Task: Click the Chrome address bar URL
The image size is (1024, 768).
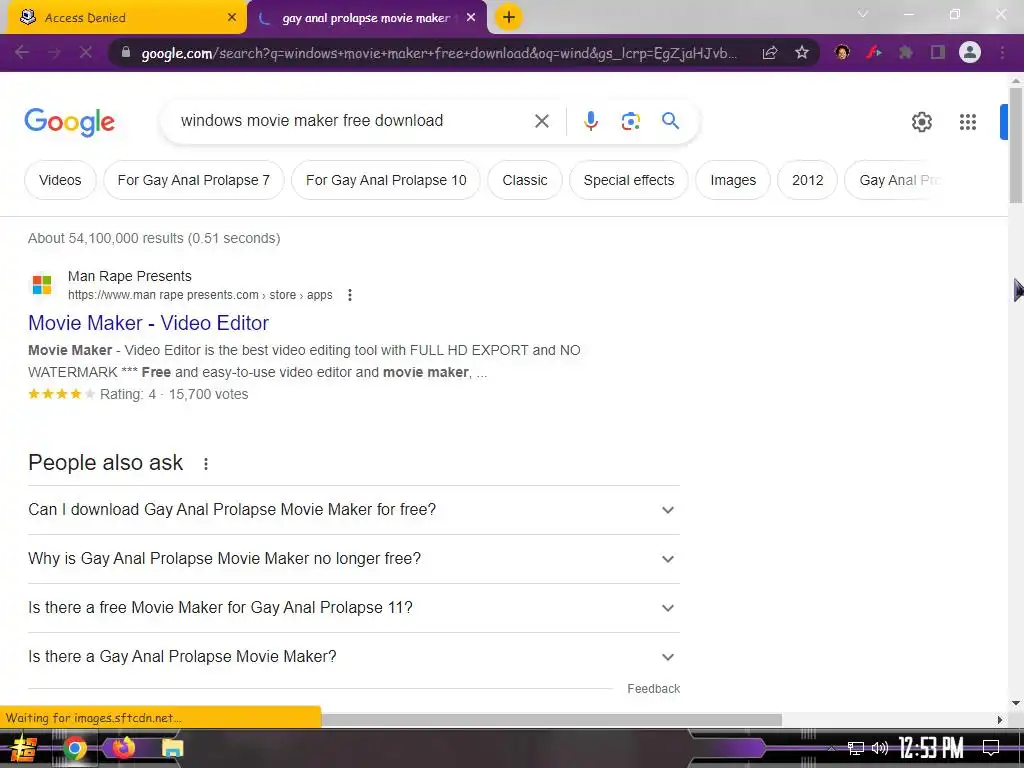Action: click(439, 53)
